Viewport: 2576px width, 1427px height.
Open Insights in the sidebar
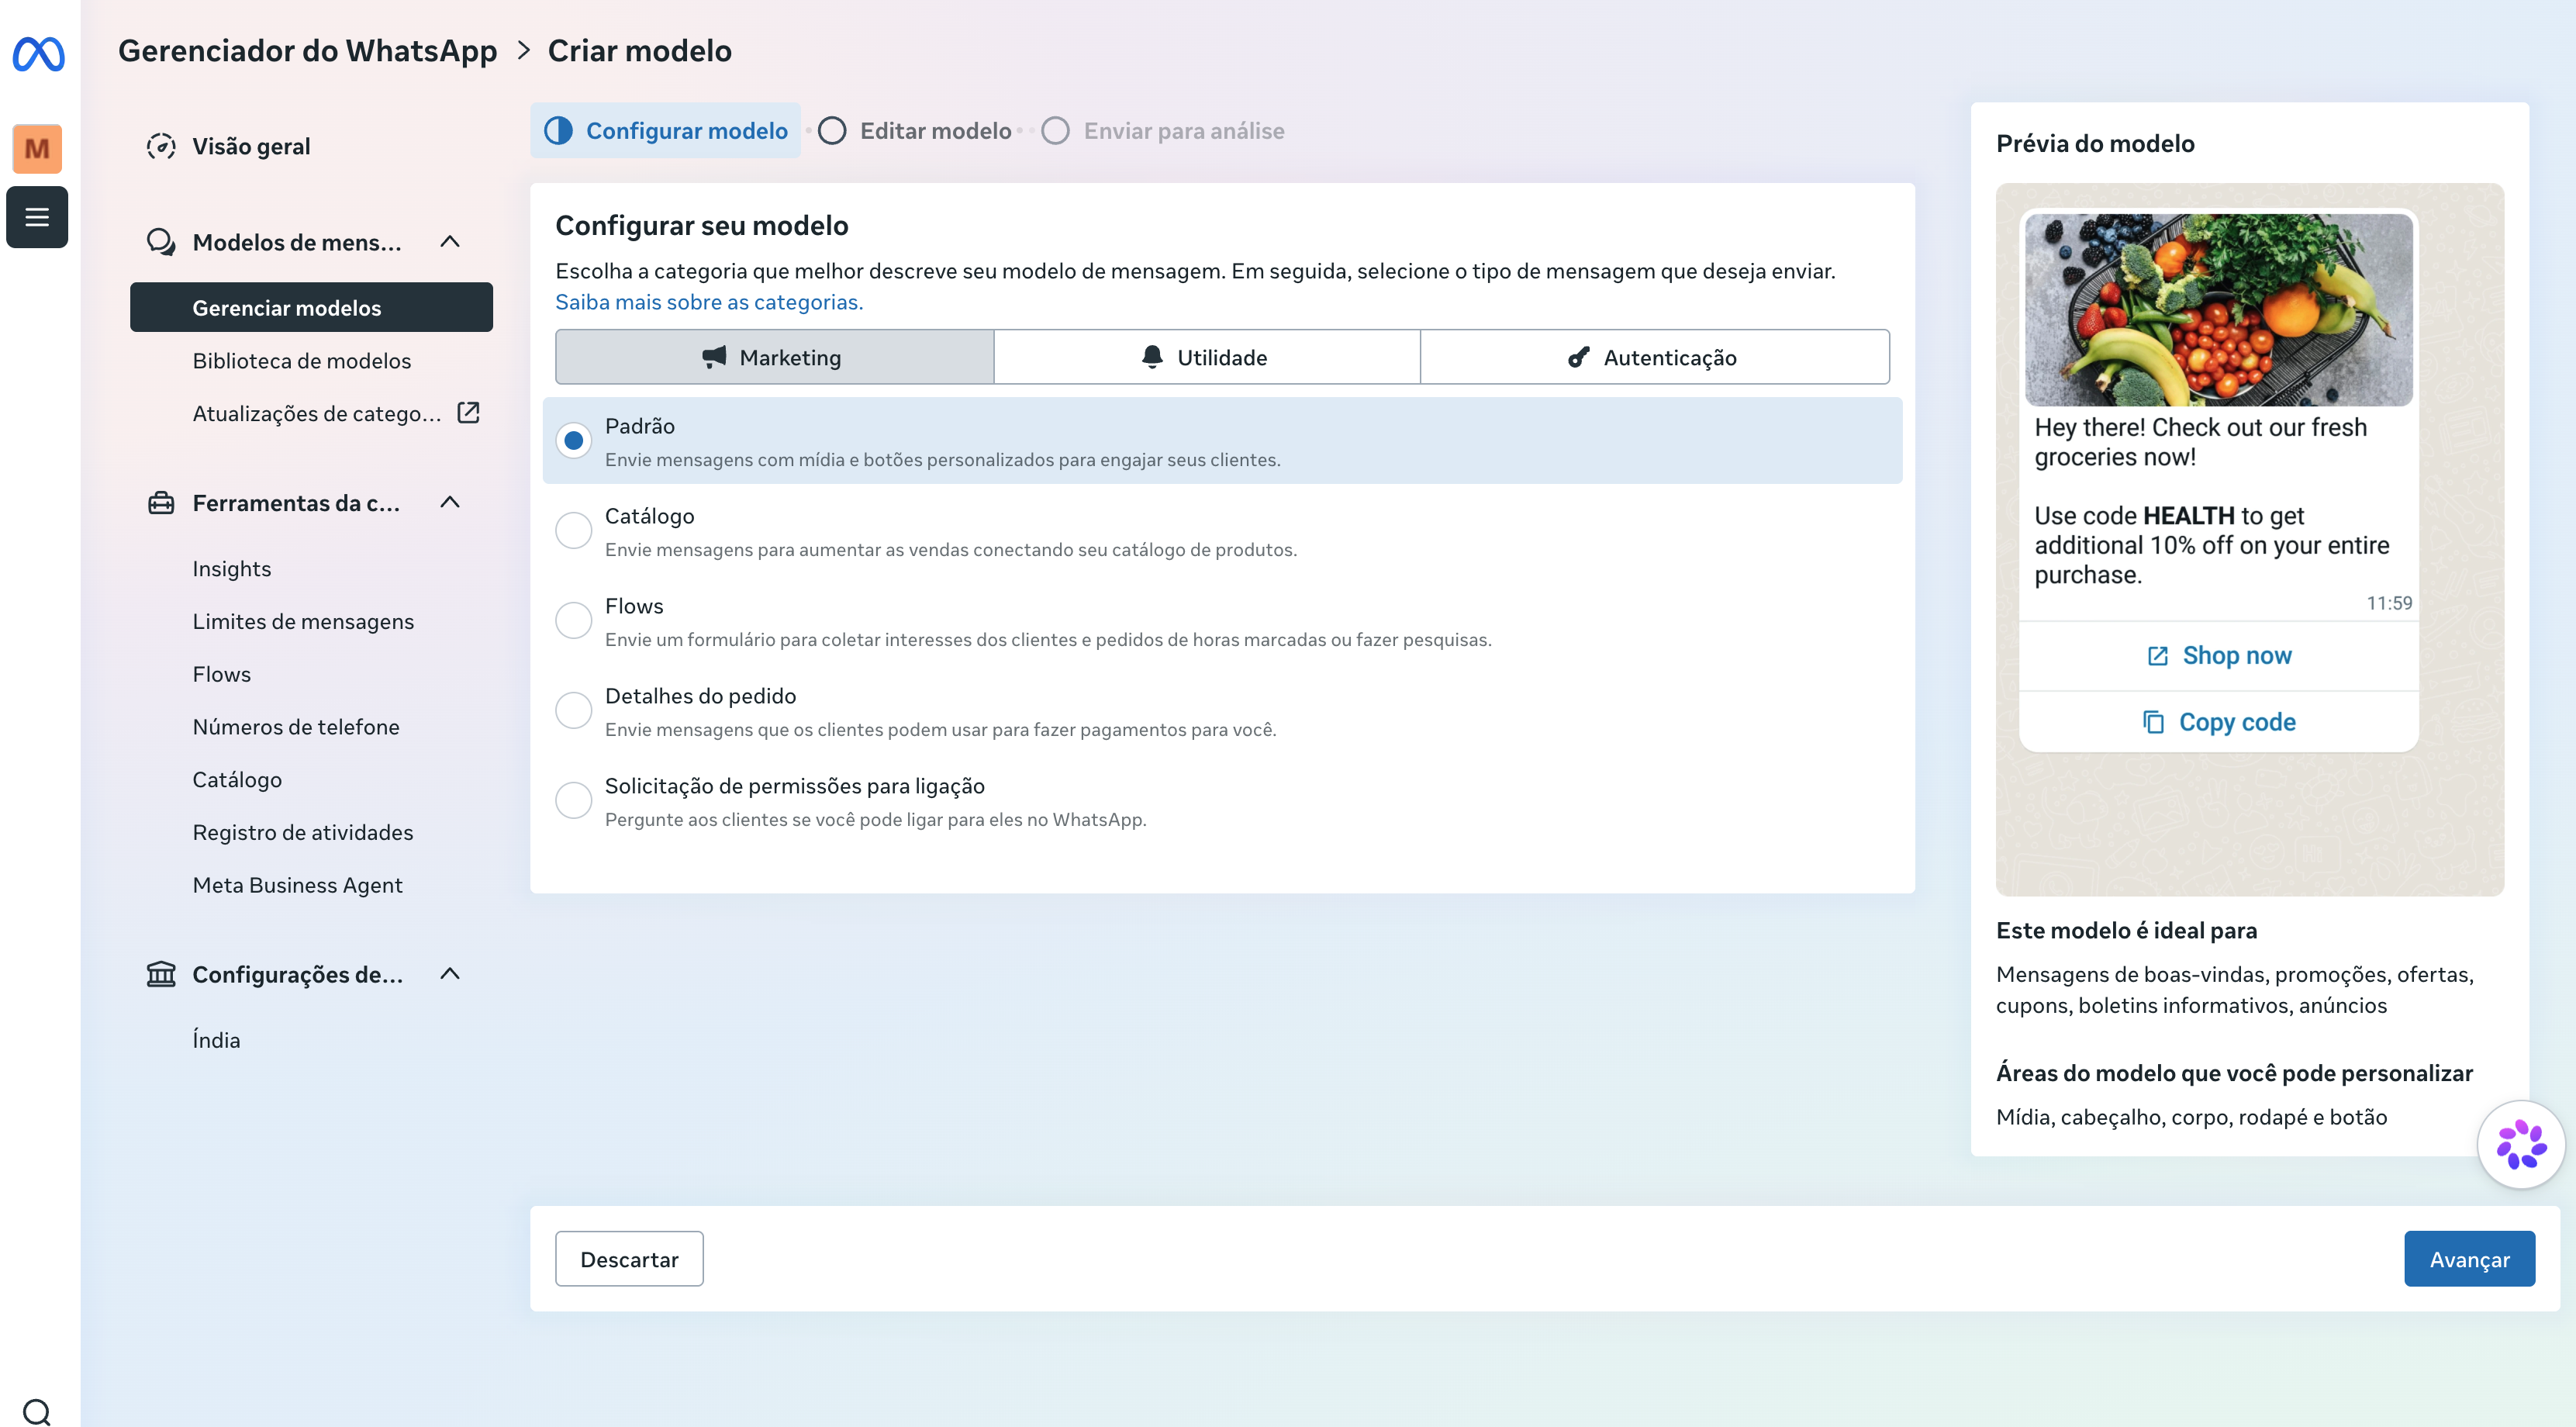click(x=232, y=569)
